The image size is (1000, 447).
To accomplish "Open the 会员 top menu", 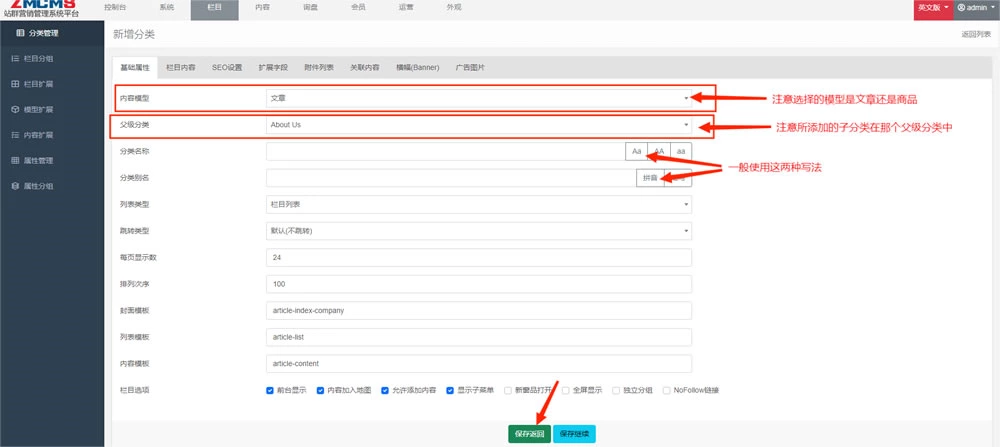I will [x=358, y=8].
